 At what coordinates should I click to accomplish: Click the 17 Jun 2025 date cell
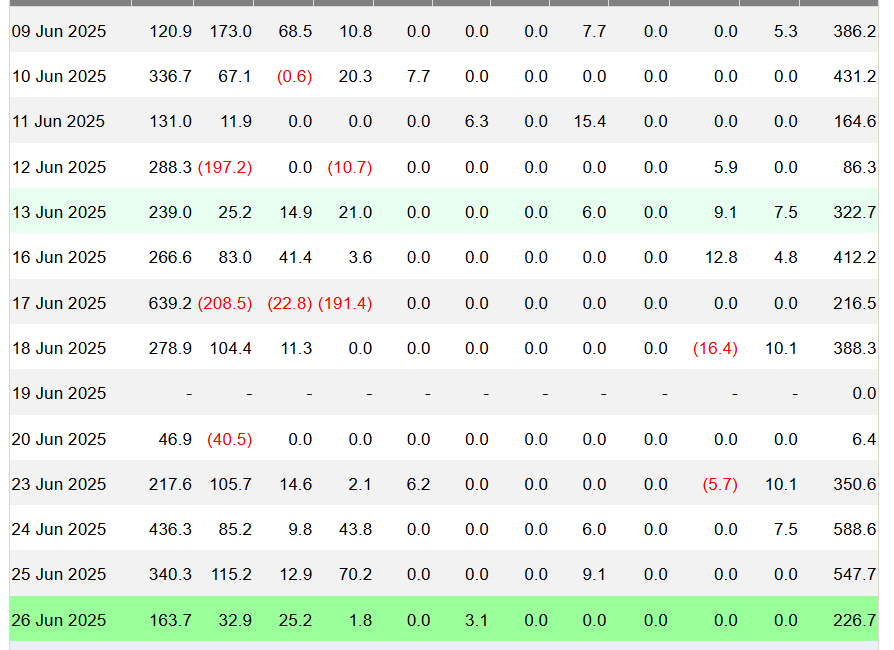click(x=59, y=303)
